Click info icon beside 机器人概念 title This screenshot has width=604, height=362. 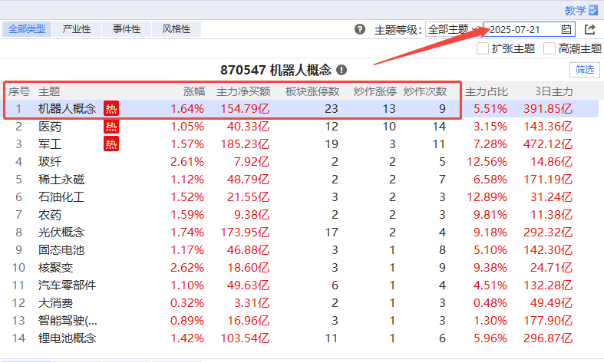[341, 70]
